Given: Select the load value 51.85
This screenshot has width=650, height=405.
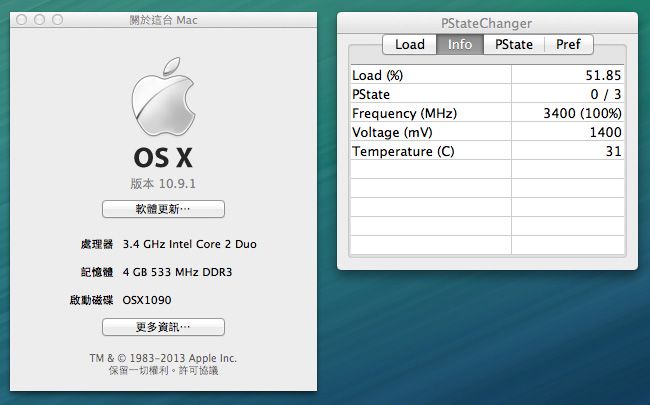Looking at the screenshot, I should coord(603,75).
